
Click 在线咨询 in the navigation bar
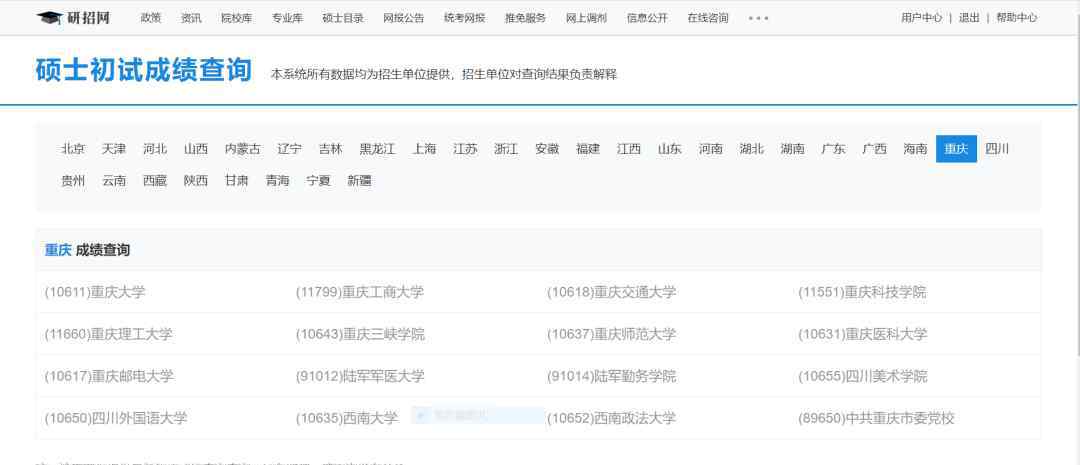708,18
